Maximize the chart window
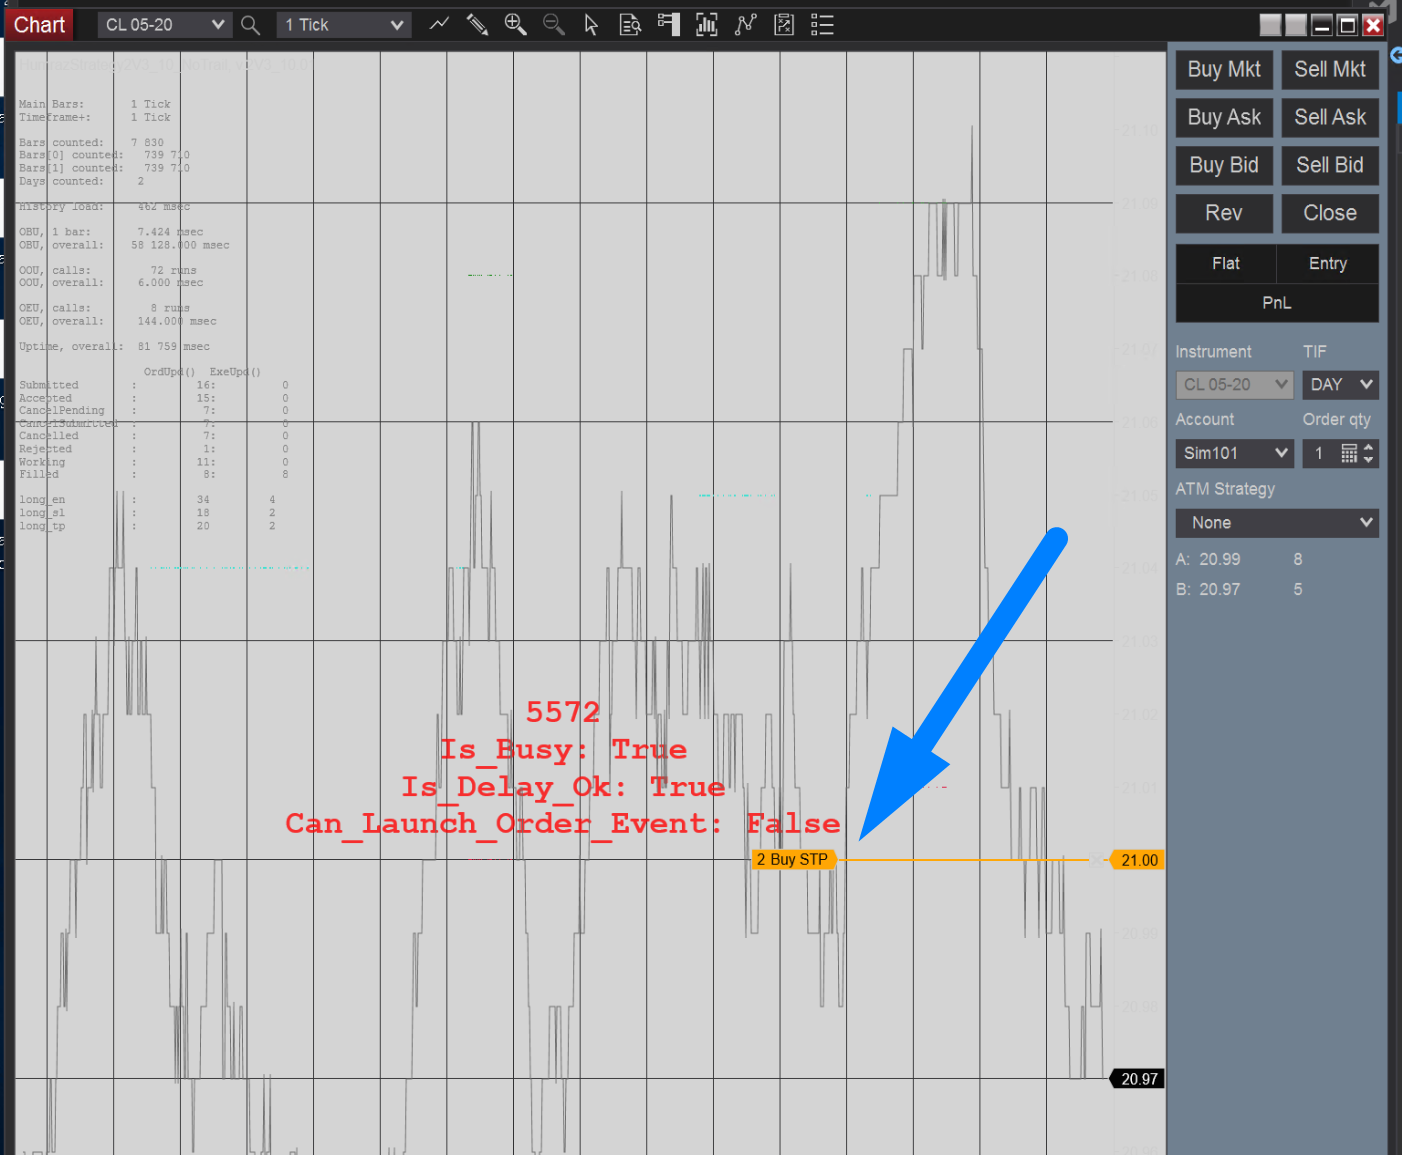This screenshot has width=1402, height=1155. tap(1348, 25)
